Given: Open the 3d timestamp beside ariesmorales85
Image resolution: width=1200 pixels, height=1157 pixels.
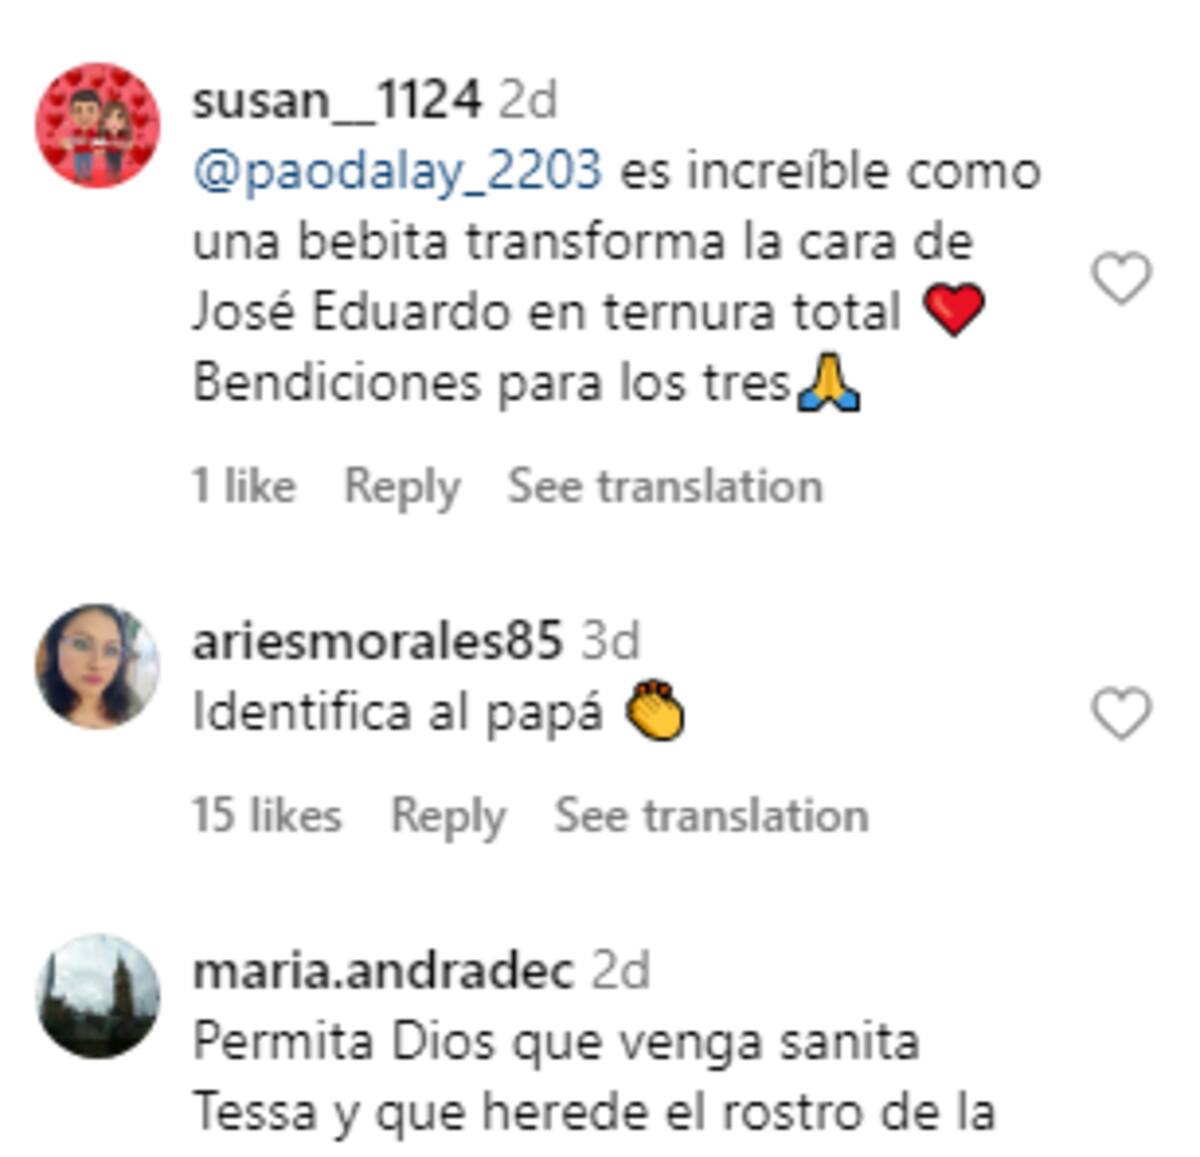Looking at the screenshot, I should click(x=610, y=640).
